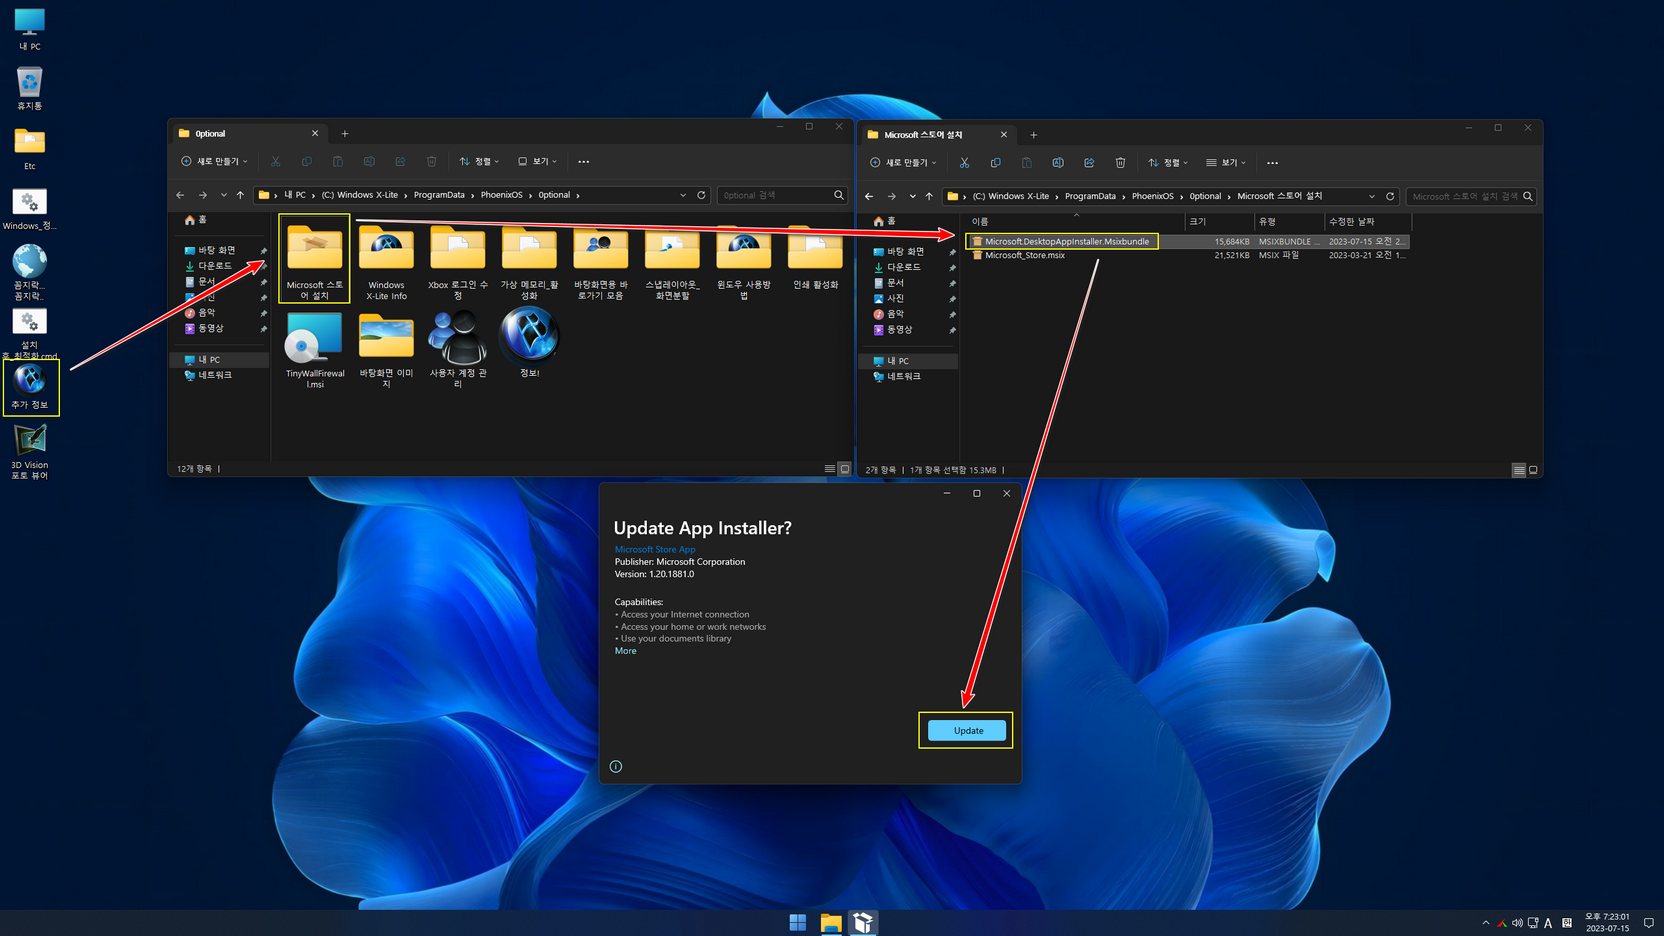Open the Windows Start menu

point(797,922)
